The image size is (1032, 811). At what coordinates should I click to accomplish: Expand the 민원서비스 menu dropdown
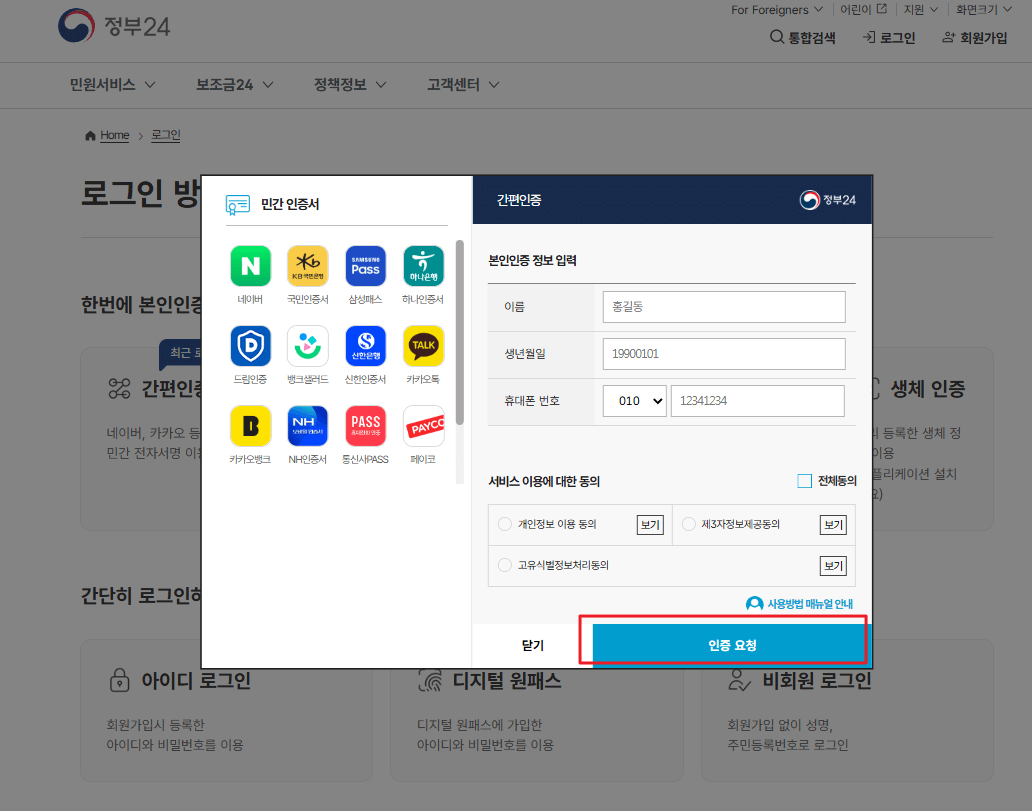(102, 85)
